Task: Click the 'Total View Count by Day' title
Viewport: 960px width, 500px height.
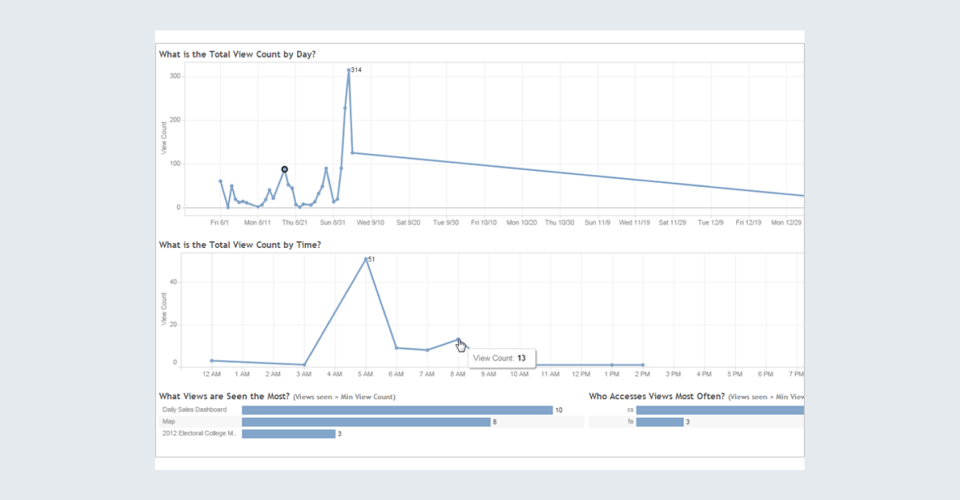Action: [238, 54]
